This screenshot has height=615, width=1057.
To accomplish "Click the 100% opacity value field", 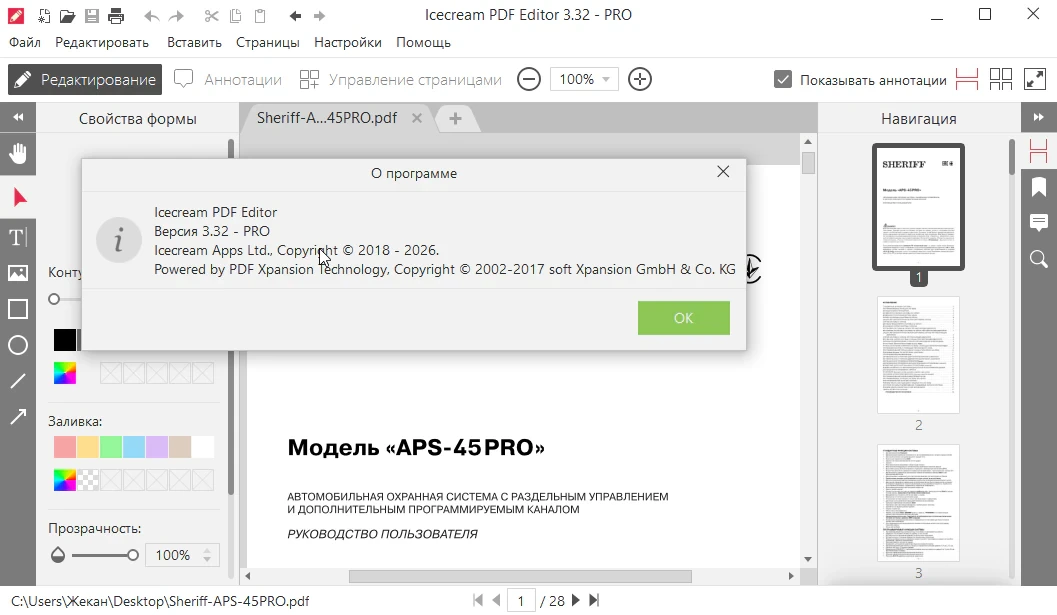I will (173, 555).
